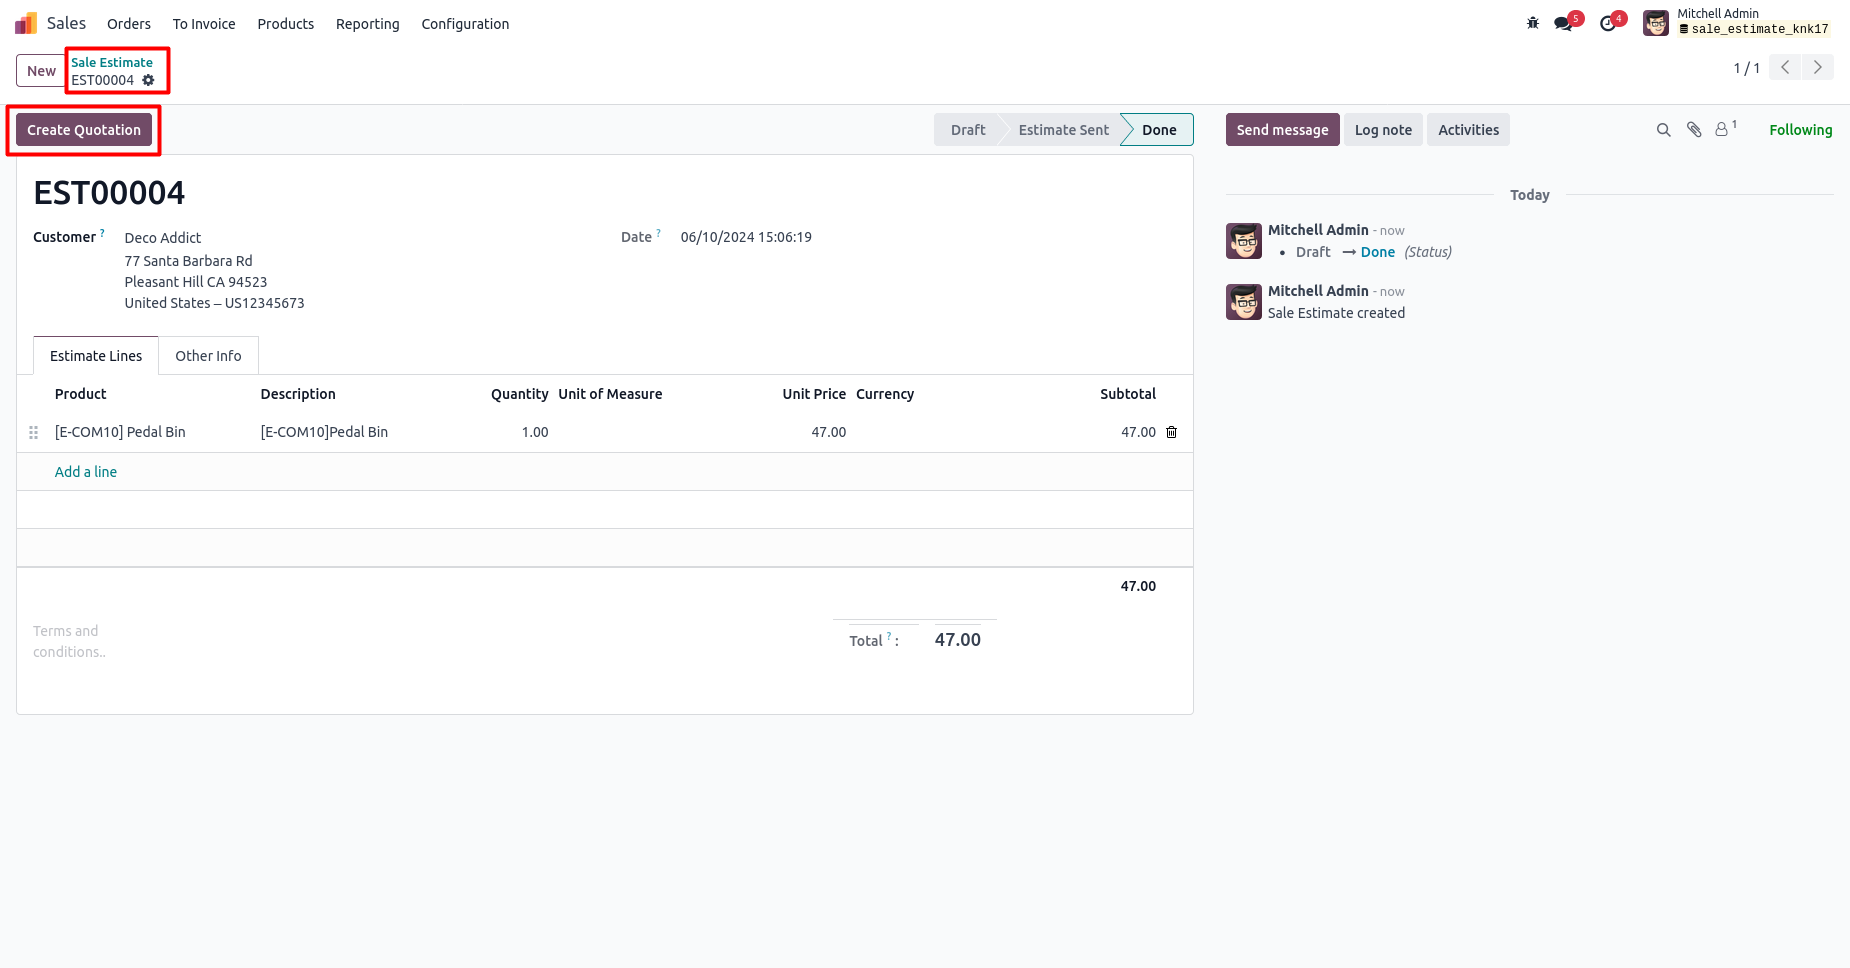Go to the previous record arrow
Image resolution: width=1850 pixels, height=968 pixels.
(x=1785, y=67)
